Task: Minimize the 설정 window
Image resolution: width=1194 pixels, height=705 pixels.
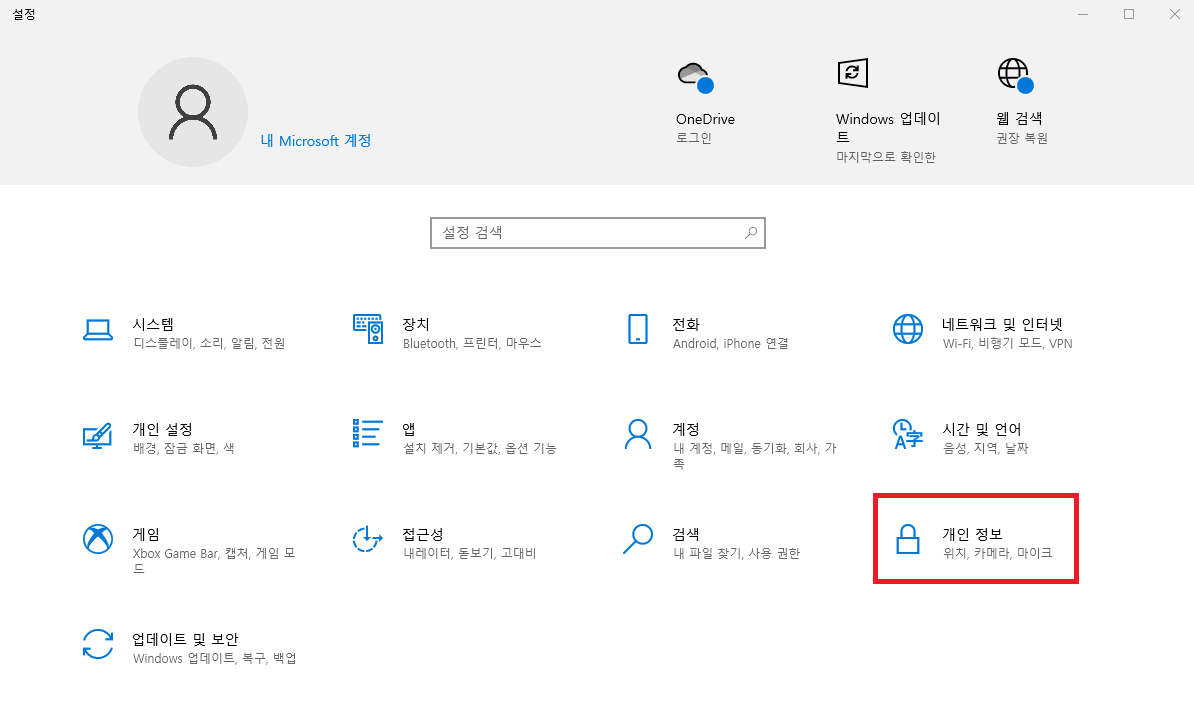Action: pyautogui.click(x=1083, y=14)
